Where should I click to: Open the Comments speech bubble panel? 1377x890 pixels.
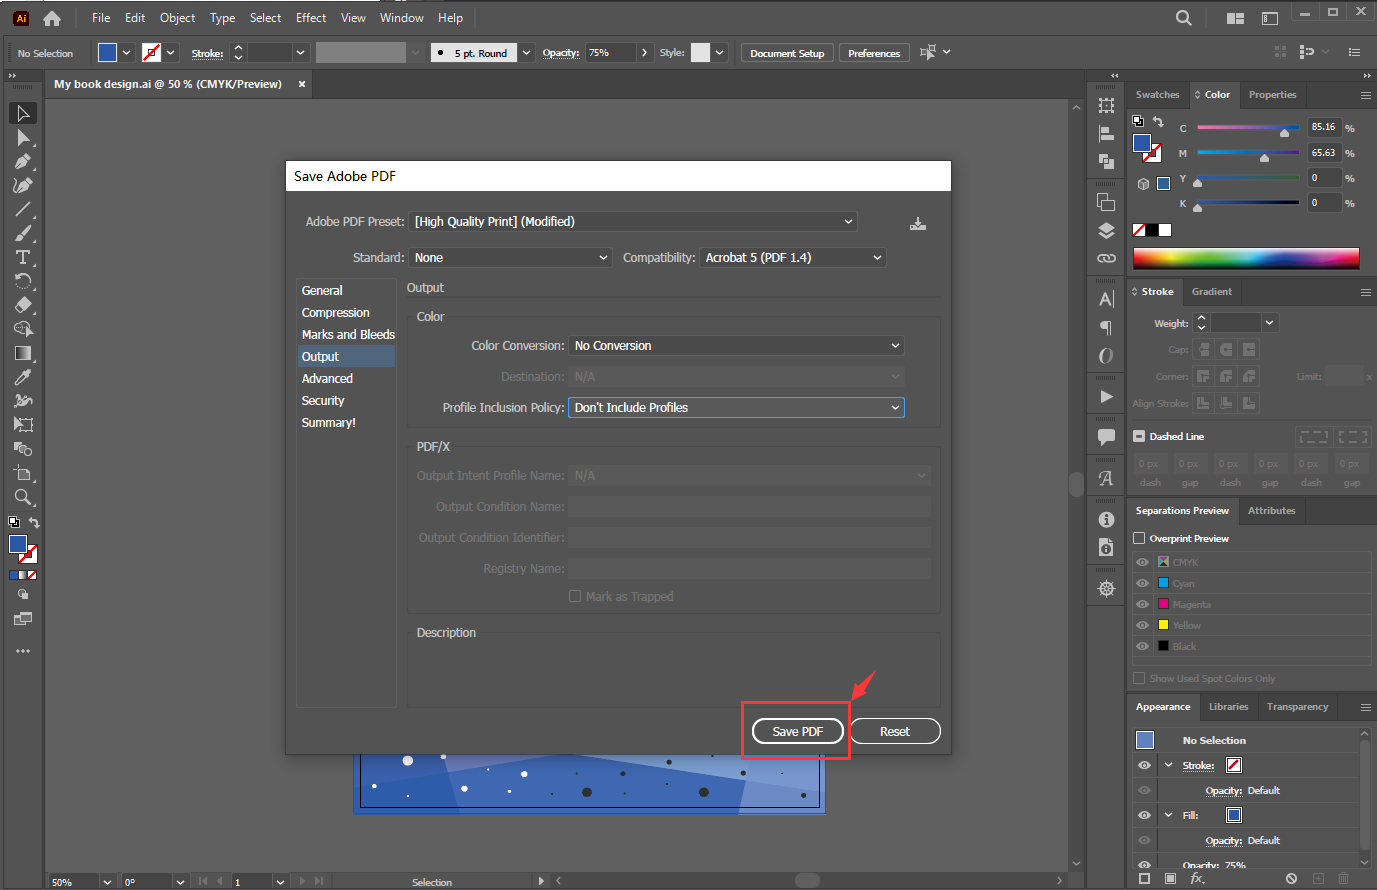click(1106, 437)
